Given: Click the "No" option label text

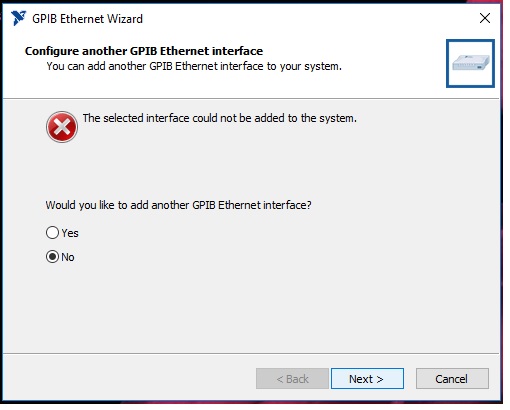Looking at the screenshot, I should coord(68,257).
